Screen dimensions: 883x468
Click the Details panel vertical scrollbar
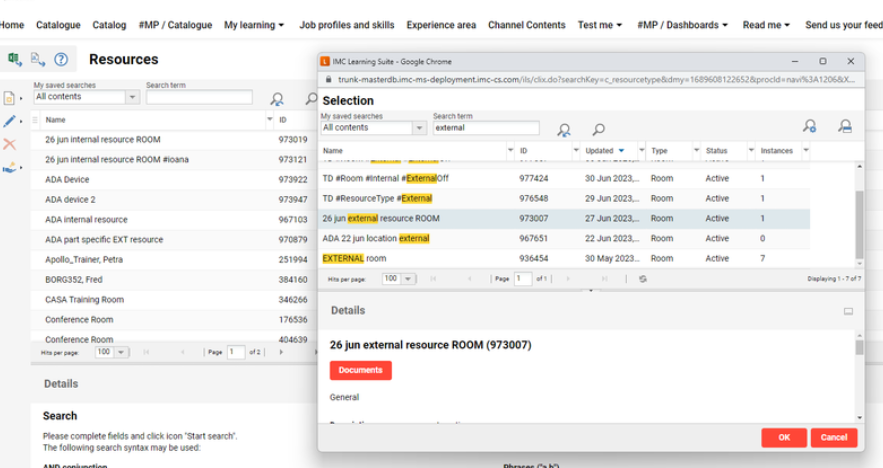coord(859,347)
